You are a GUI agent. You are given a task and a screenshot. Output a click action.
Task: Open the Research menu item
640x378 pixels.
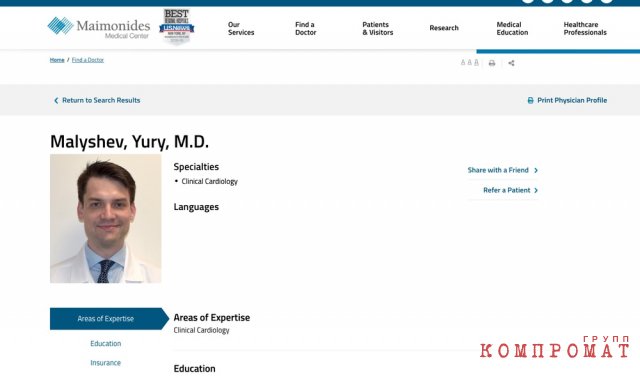(x=444, y=28)
